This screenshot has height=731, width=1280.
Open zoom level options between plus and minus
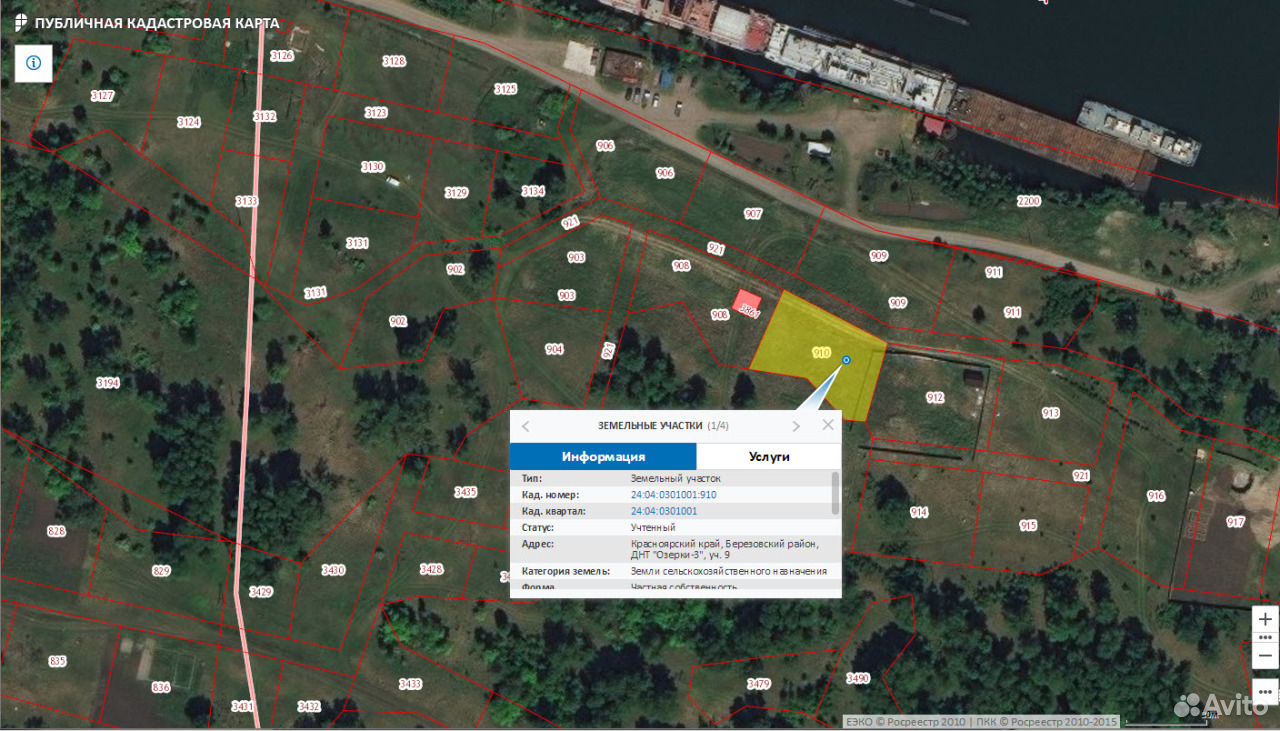click(x=1265, y=637)
